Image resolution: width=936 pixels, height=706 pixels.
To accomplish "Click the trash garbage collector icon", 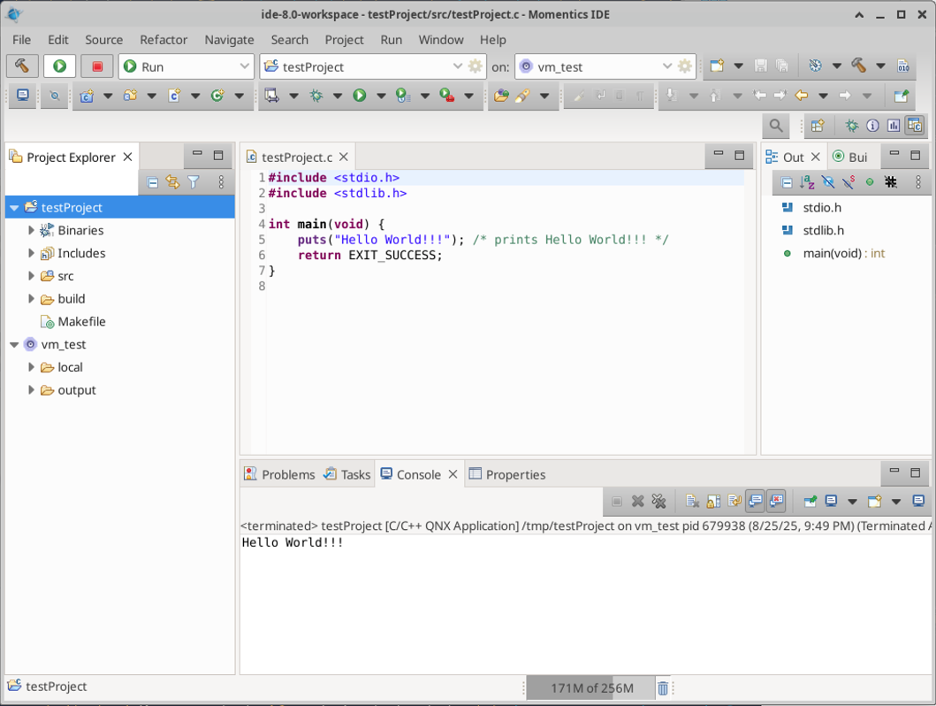I will point(663,688).
